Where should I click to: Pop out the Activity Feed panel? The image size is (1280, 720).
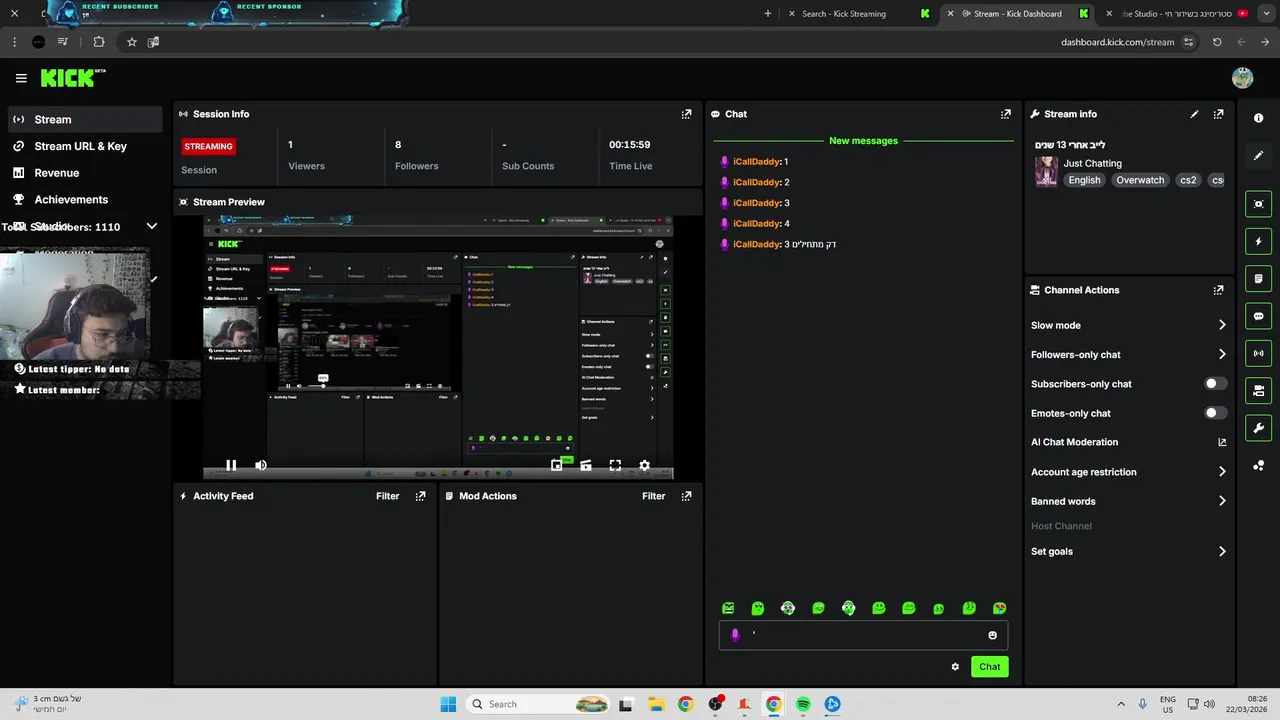click(x=420, y=496)
